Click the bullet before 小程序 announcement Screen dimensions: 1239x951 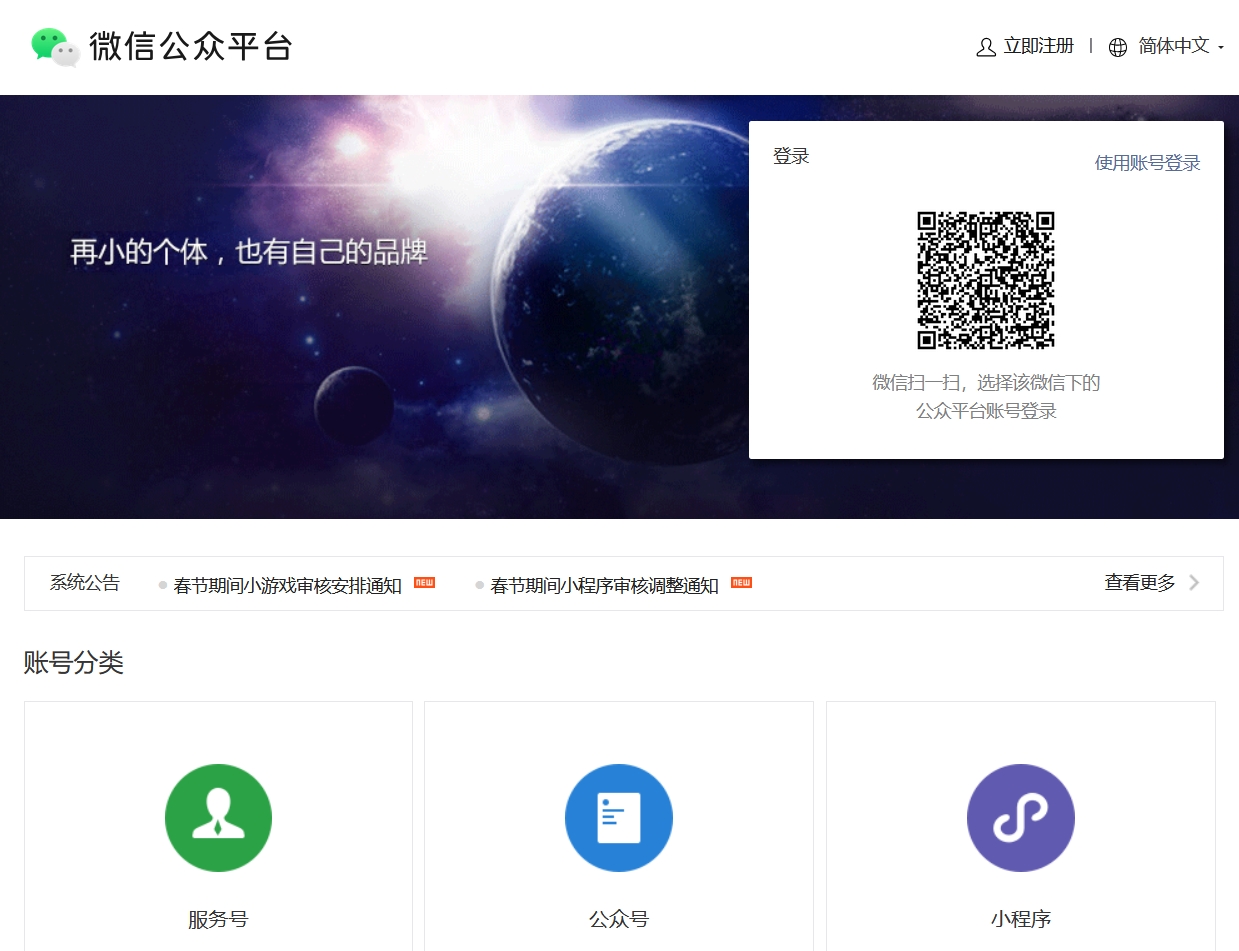[478, 585]
